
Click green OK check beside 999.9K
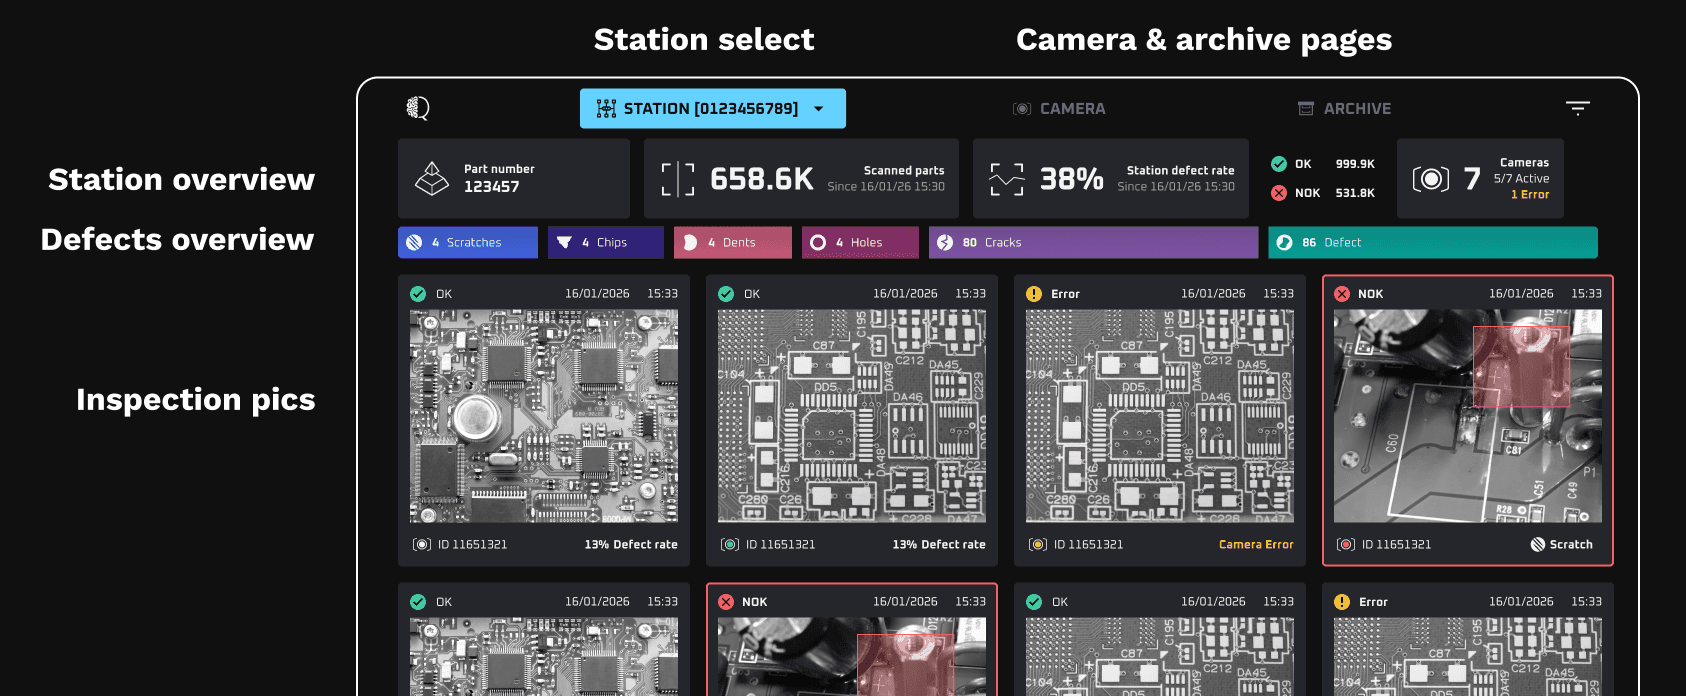pyautogui.click(x=1279, y=164)
